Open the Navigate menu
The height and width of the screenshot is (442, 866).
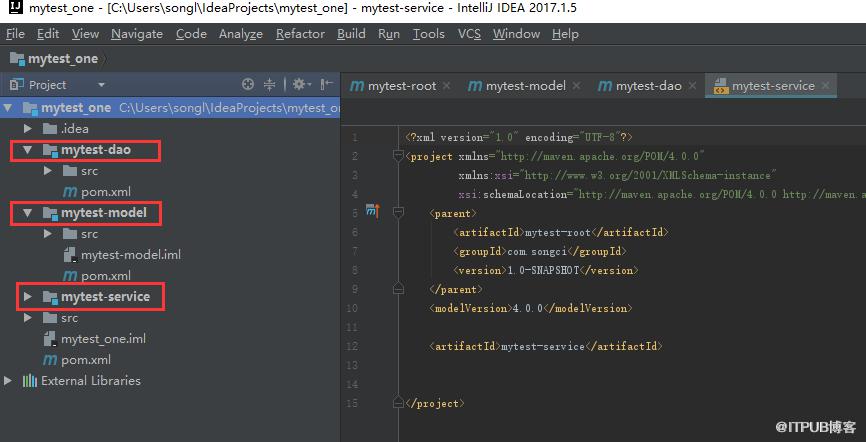coord(137,34)
